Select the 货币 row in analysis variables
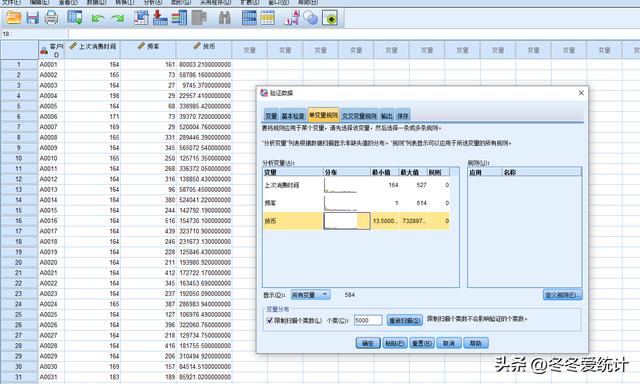Image resolution: width=640 pixels, height=384 pixels. 356,221
